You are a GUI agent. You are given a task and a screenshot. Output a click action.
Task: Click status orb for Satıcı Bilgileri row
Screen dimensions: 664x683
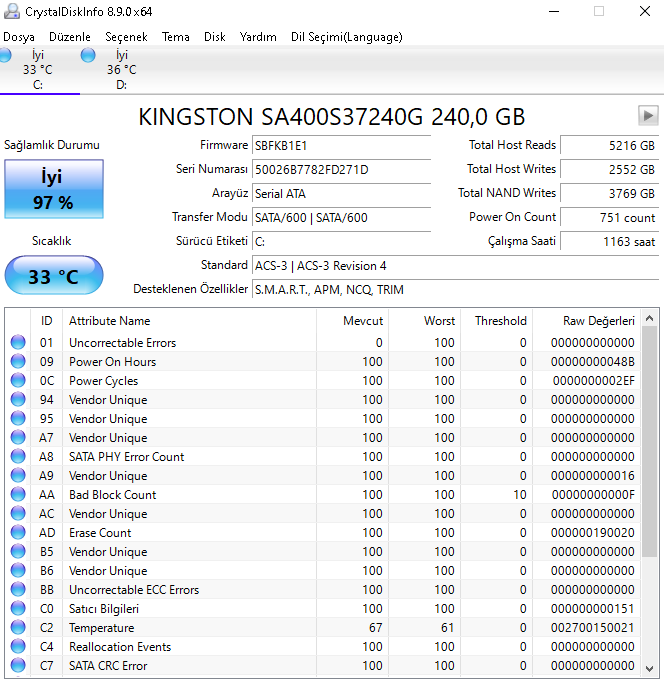tap(18, 608)
